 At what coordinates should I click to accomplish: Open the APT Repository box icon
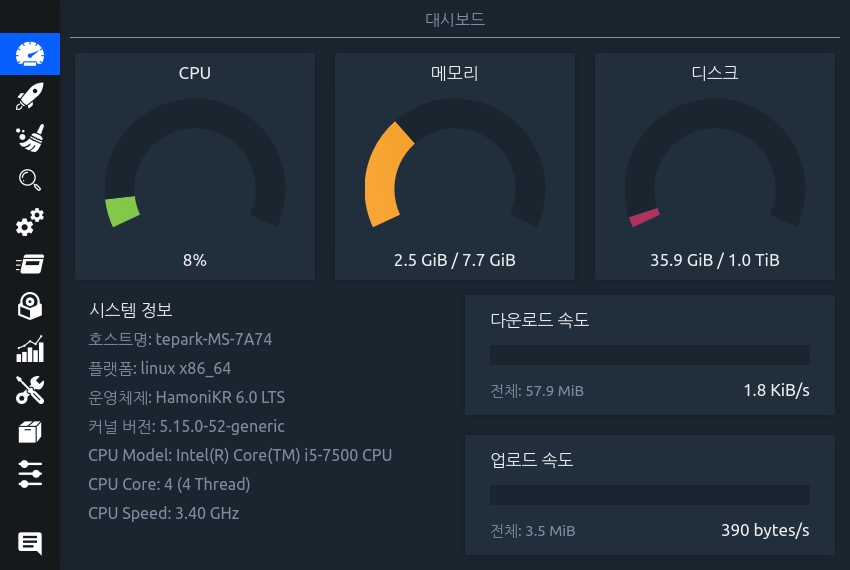(30, 432)
